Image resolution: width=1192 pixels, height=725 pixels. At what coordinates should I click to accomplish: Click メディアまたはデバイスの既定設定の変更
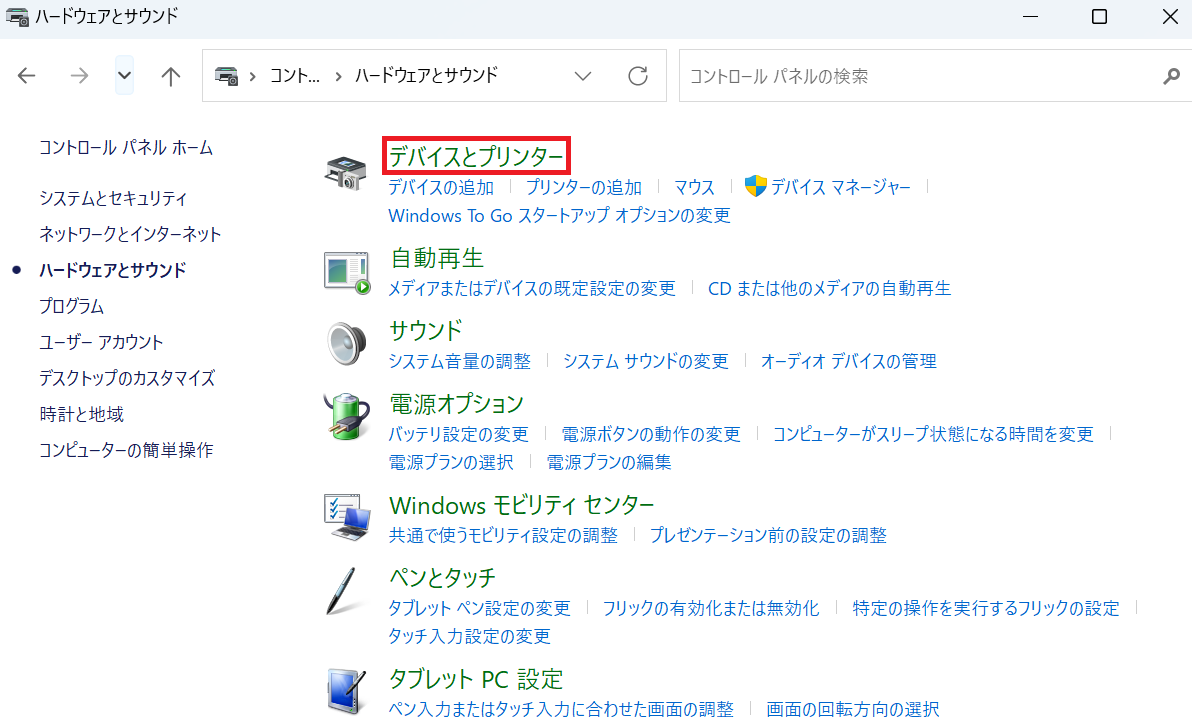pyautogui.click(x=532, y=289)
